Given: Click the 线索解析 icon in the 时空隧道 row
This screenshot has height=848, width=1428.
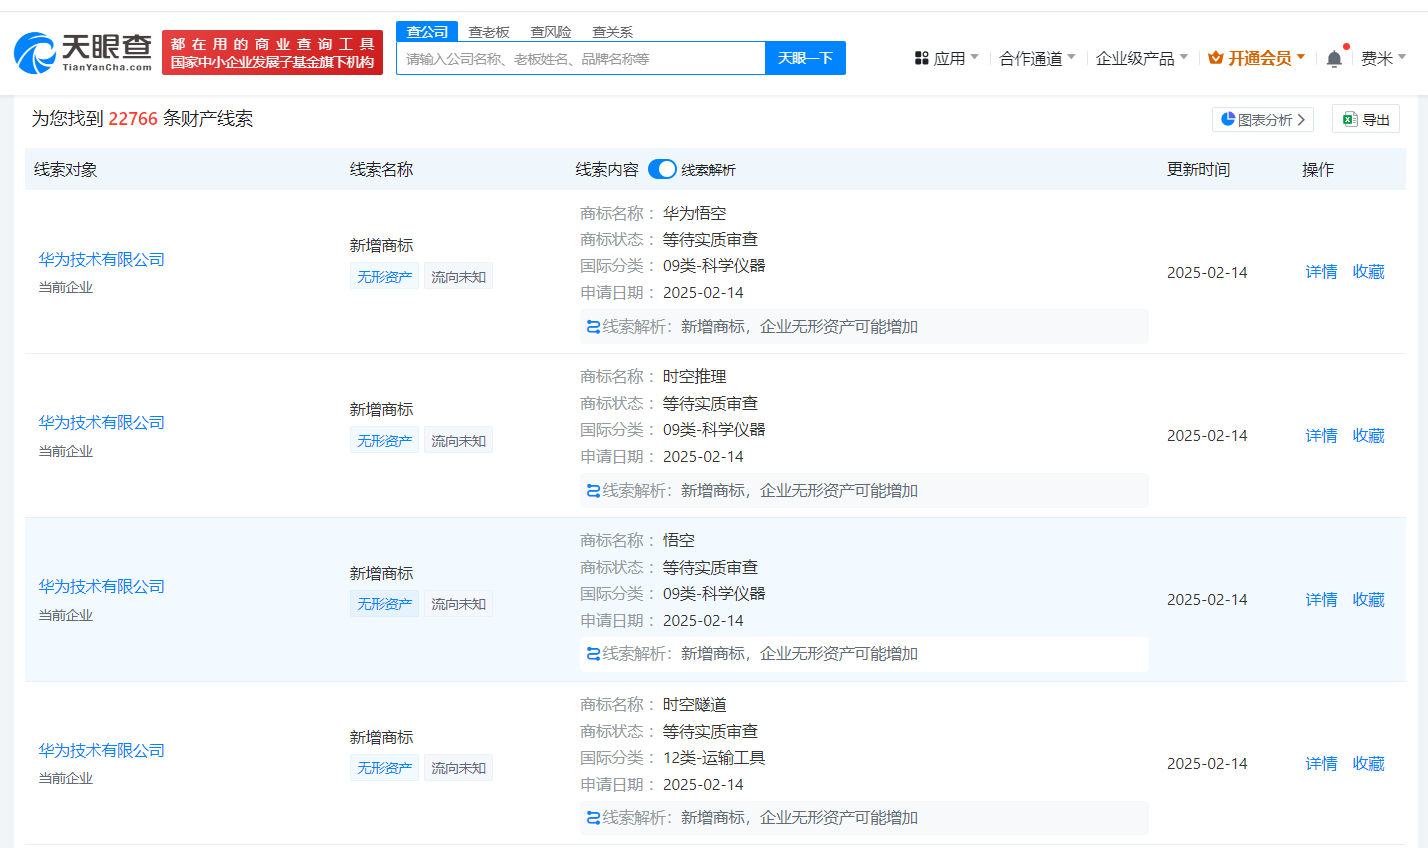Looking at the screenshot, I should pos(593,818).
